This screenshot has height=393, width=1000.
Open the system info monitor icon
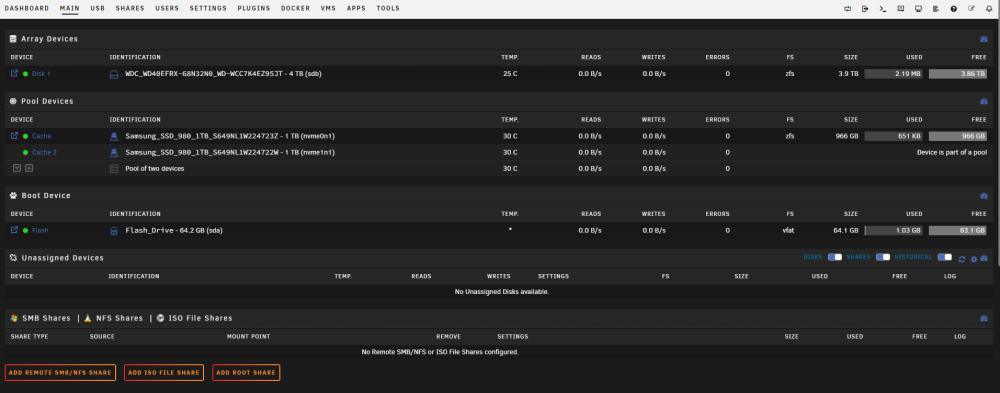tap(918, 9)
